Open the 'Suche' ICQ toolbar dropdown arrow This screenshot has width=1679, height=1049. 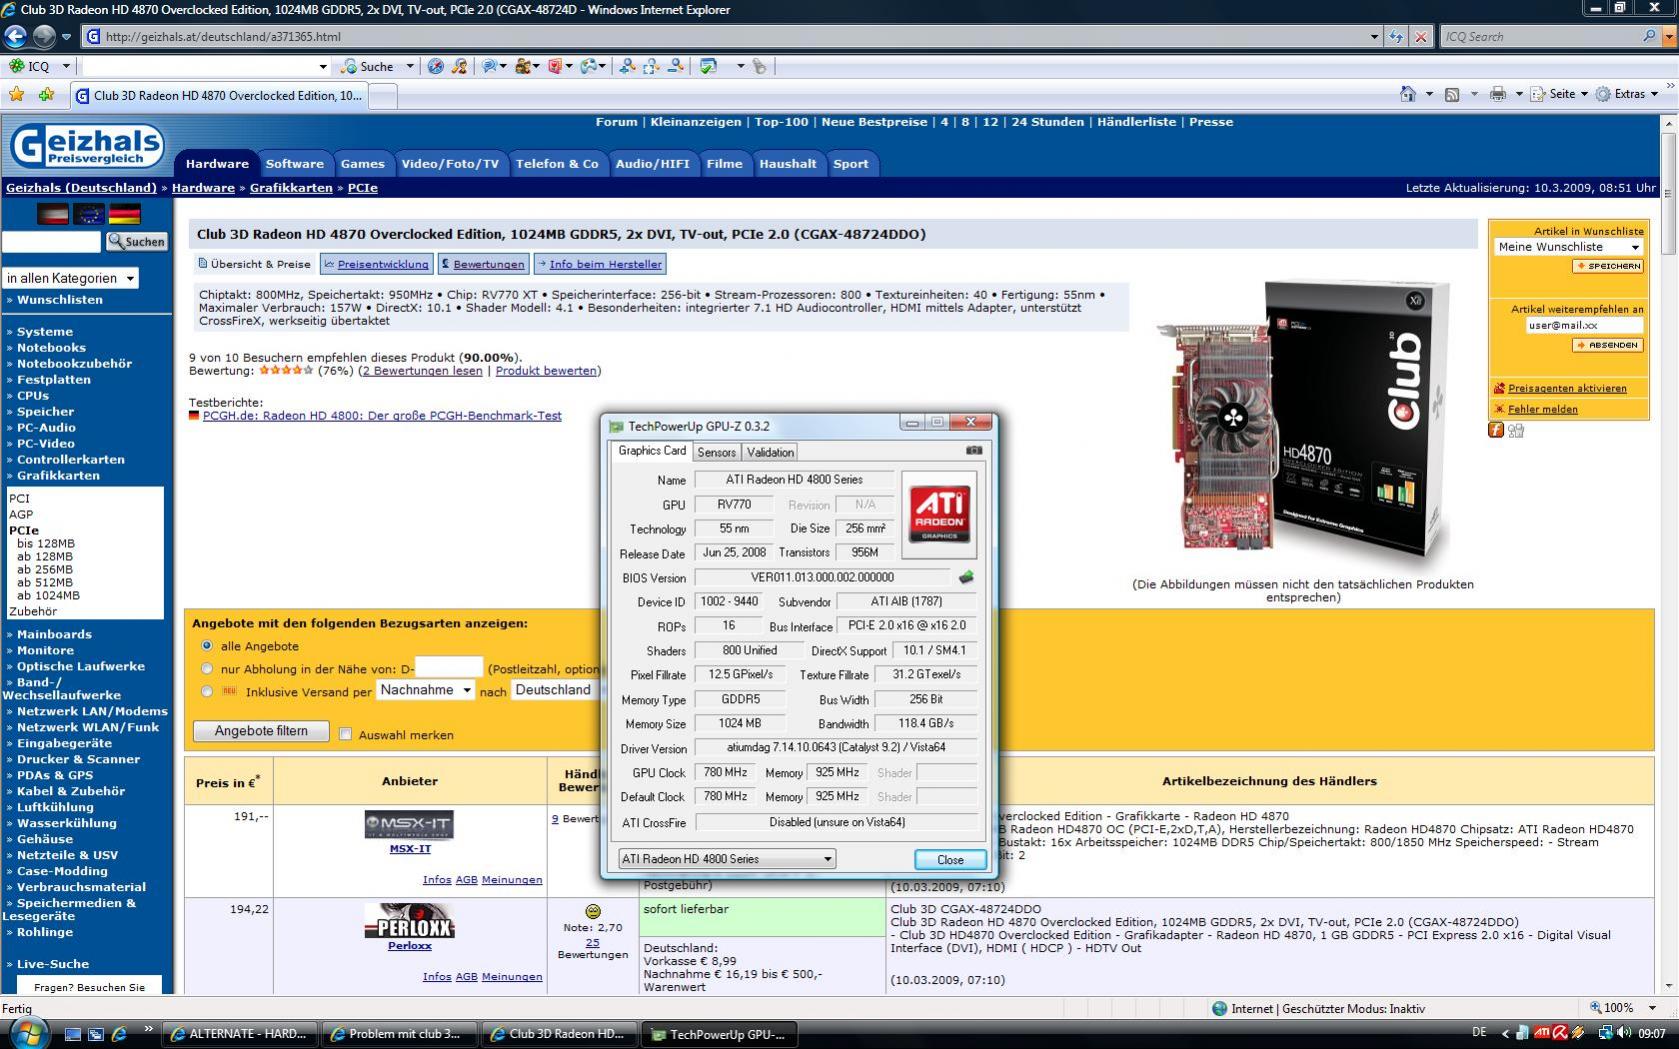[409, 66]
